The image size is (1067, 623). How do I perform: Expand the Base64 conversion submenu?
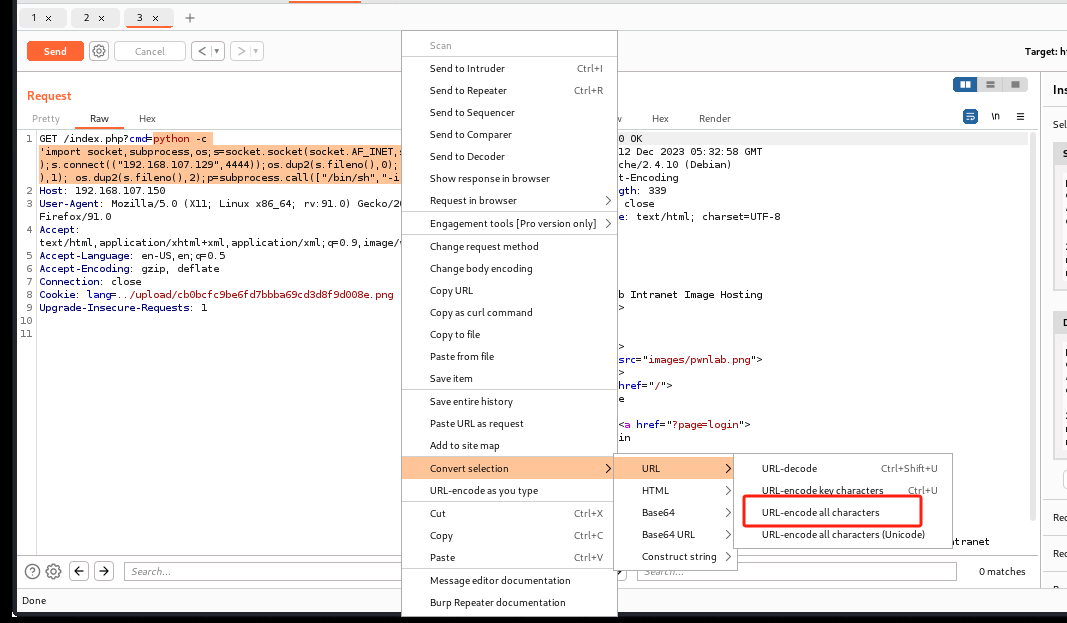coord(675,513)
